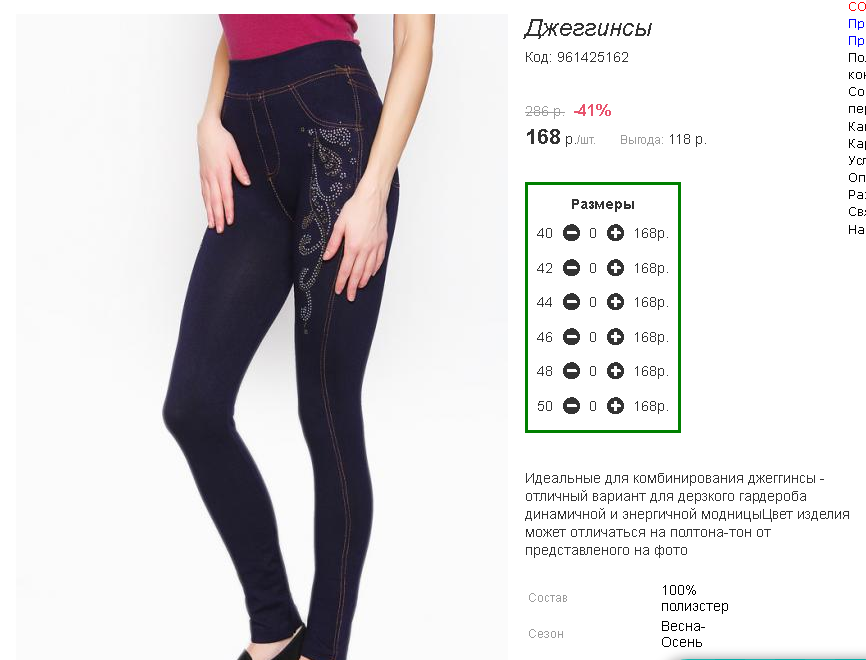Click the -41% discount label
This screenshot has height=660, width=866.
tap(592, 110)
